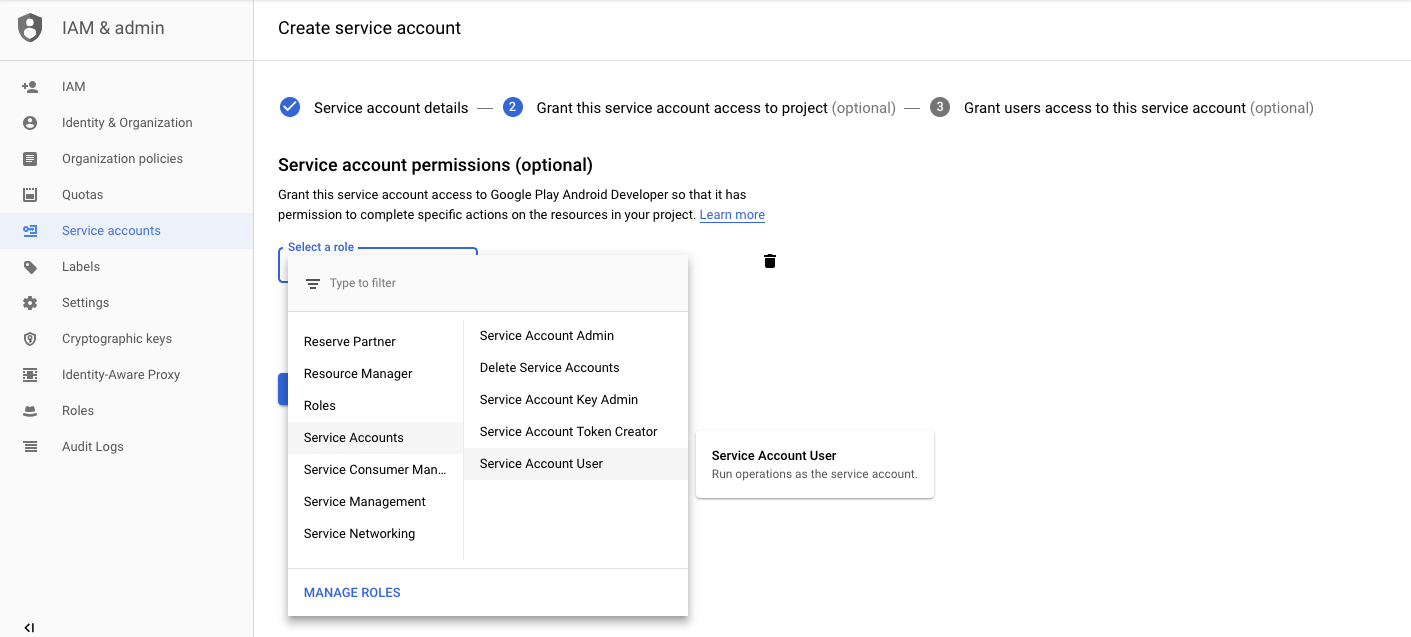The image size is (1411, 637).
Task: Select Service Management role category
Action: click(x=376, y=502)
